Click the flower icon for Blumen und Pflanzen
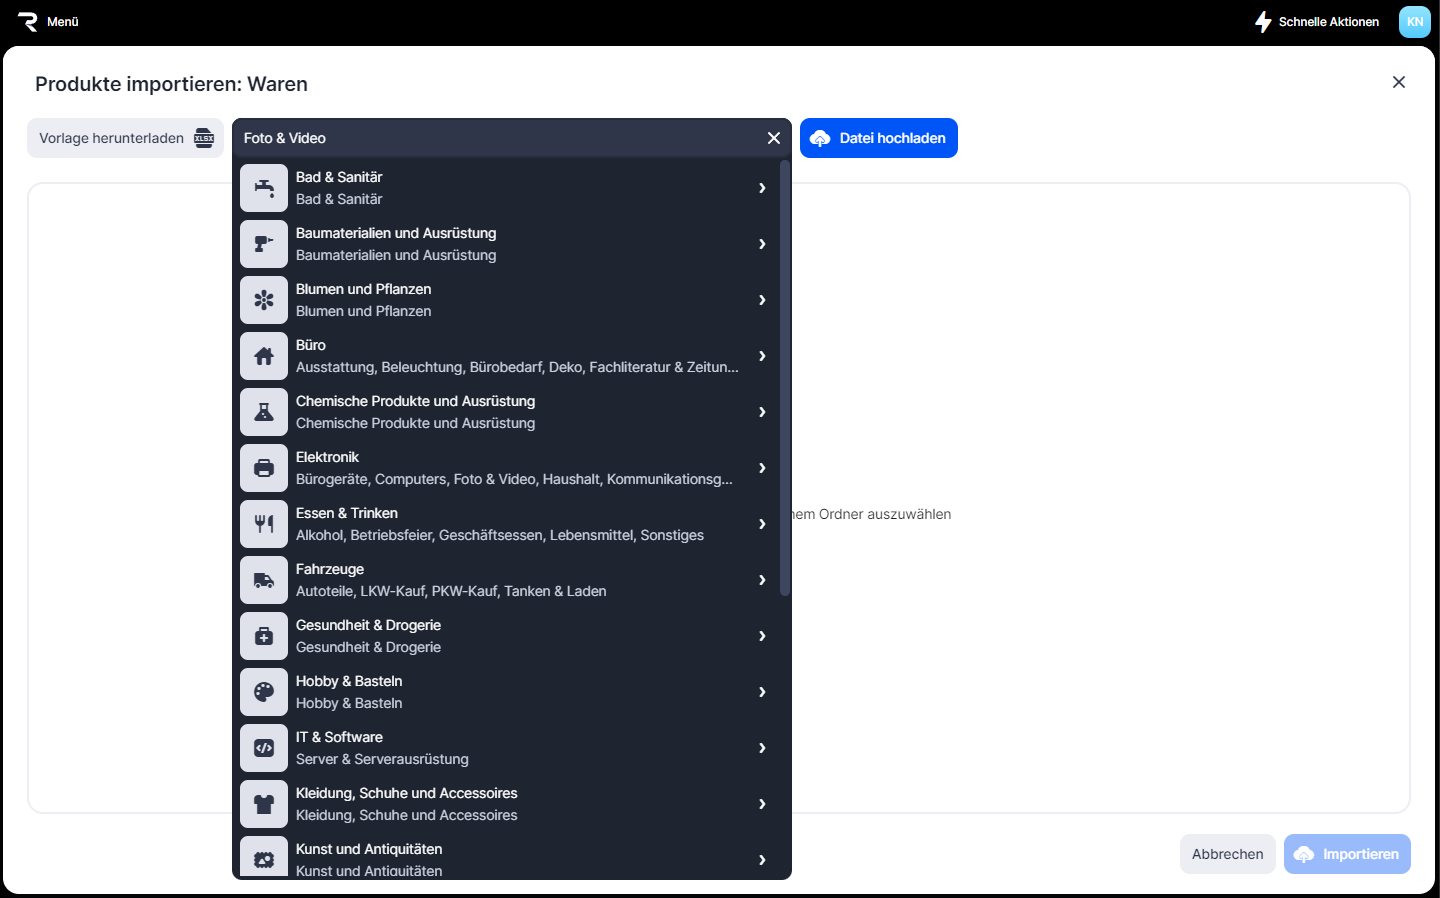Screen dimensions: 1440x898 tap(264, 300)
